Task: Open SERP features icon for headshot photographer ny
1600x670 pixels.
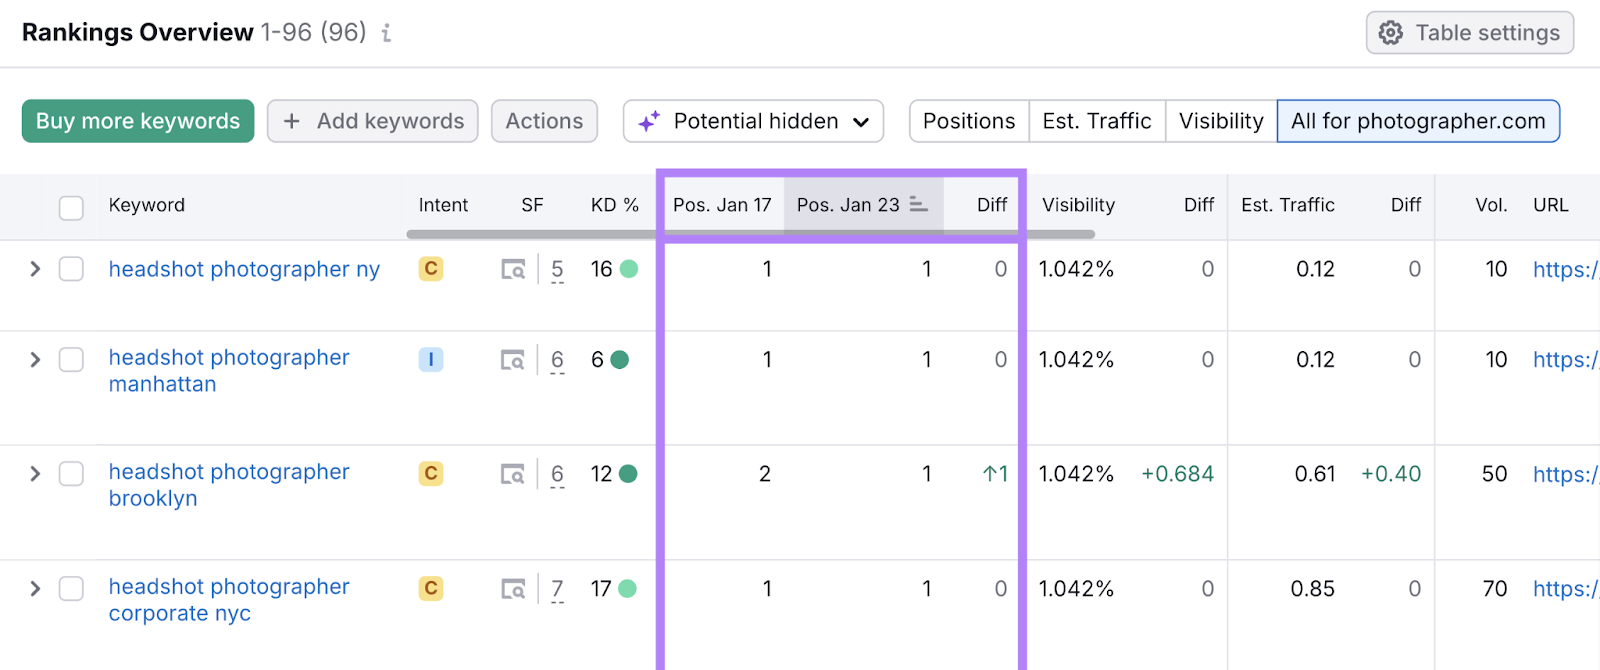Action: (x=513, y=269)
